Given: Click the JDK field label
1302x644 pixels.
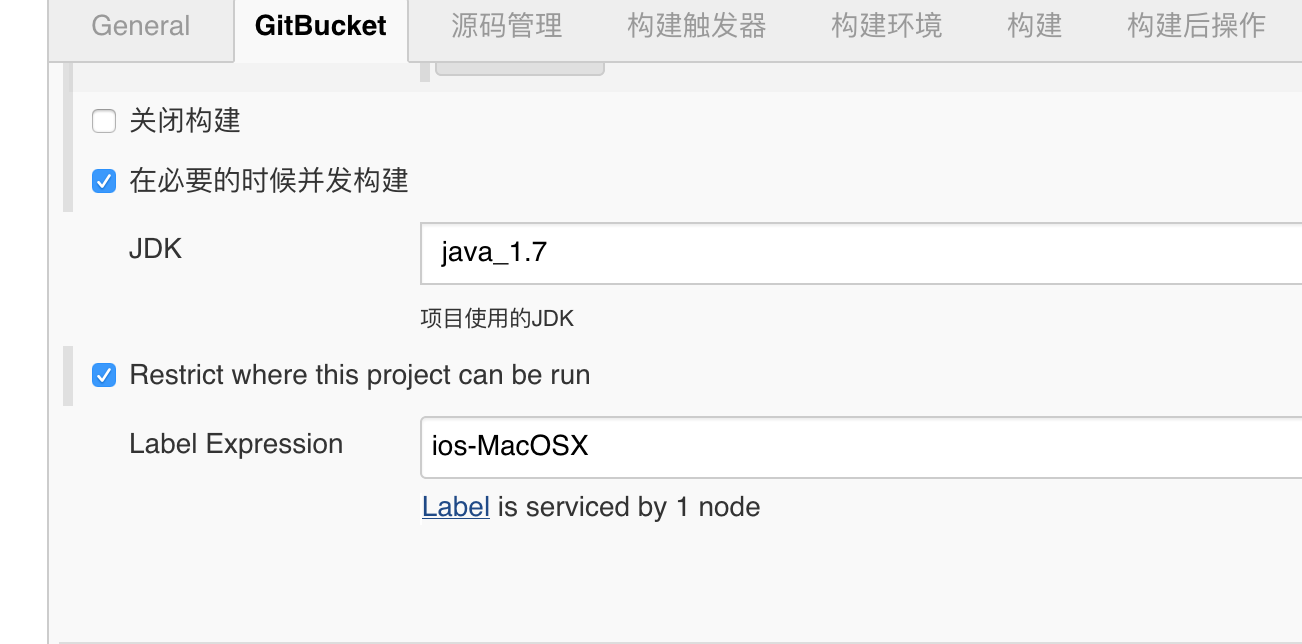Looking at the screenshot, I should pyautogui.click(x=155, y=249).
